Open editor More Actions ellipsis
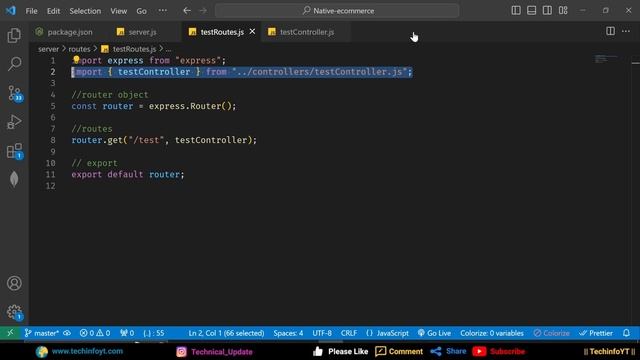This screenshot has height=360, width=640. click(626, 31)
